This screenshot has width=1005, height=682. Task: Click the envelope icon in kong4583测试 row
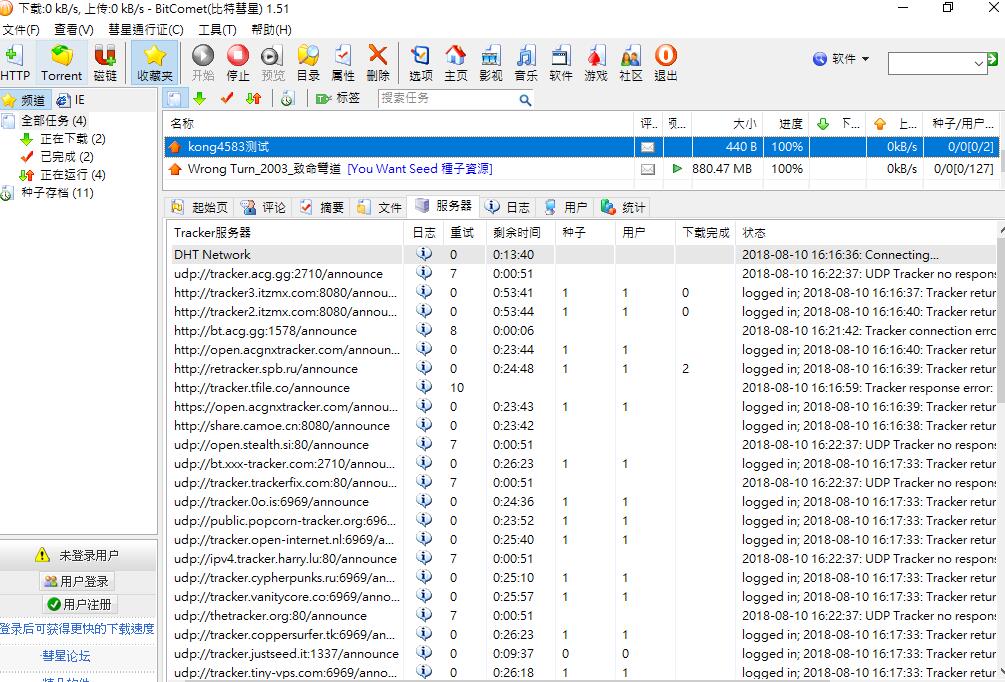click(648, 147)
